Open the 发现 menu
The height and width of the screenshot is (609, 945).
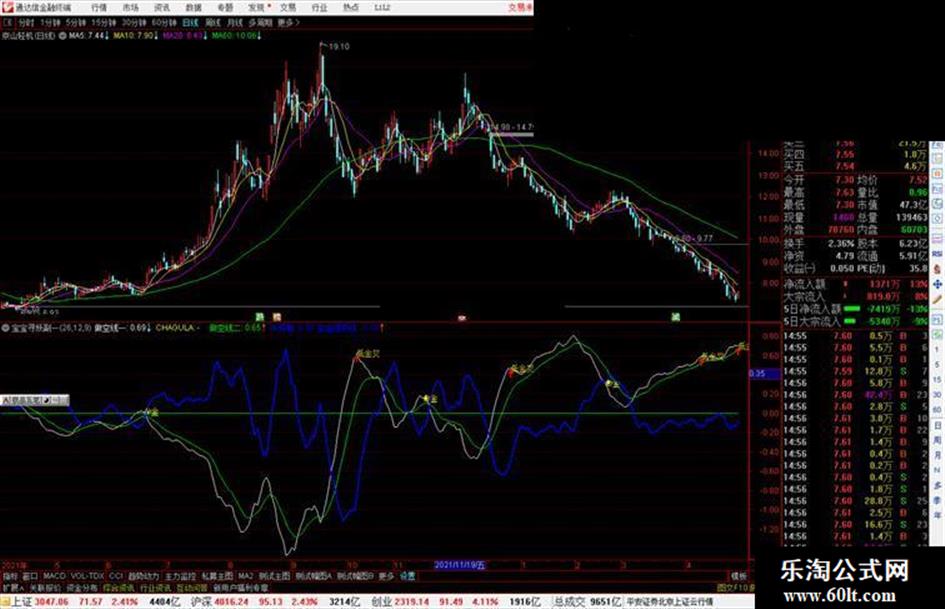coord(257,7)
